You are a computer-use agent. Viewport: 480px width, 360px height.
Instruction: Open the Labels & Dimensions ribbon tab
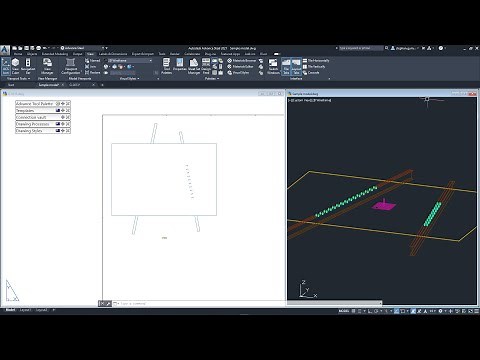[x=113, y=54]
